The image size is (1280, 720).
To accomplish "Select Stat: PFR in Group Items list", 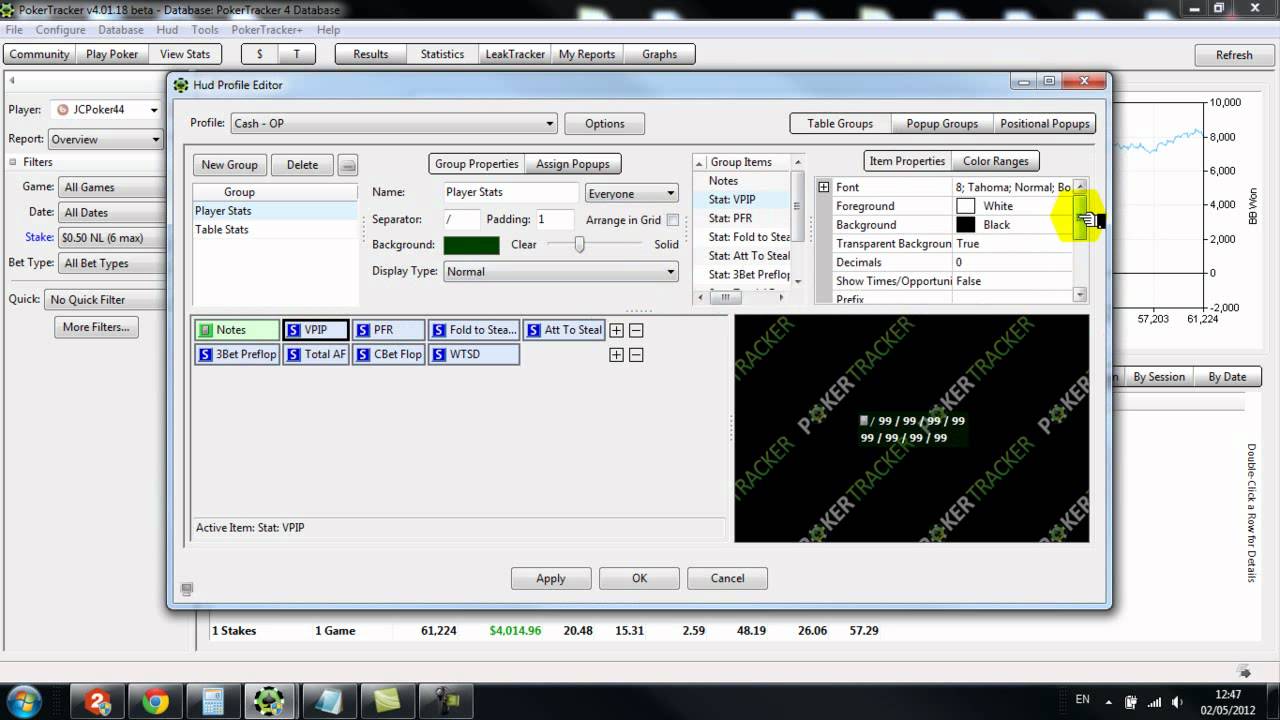I will coord(741,218).
